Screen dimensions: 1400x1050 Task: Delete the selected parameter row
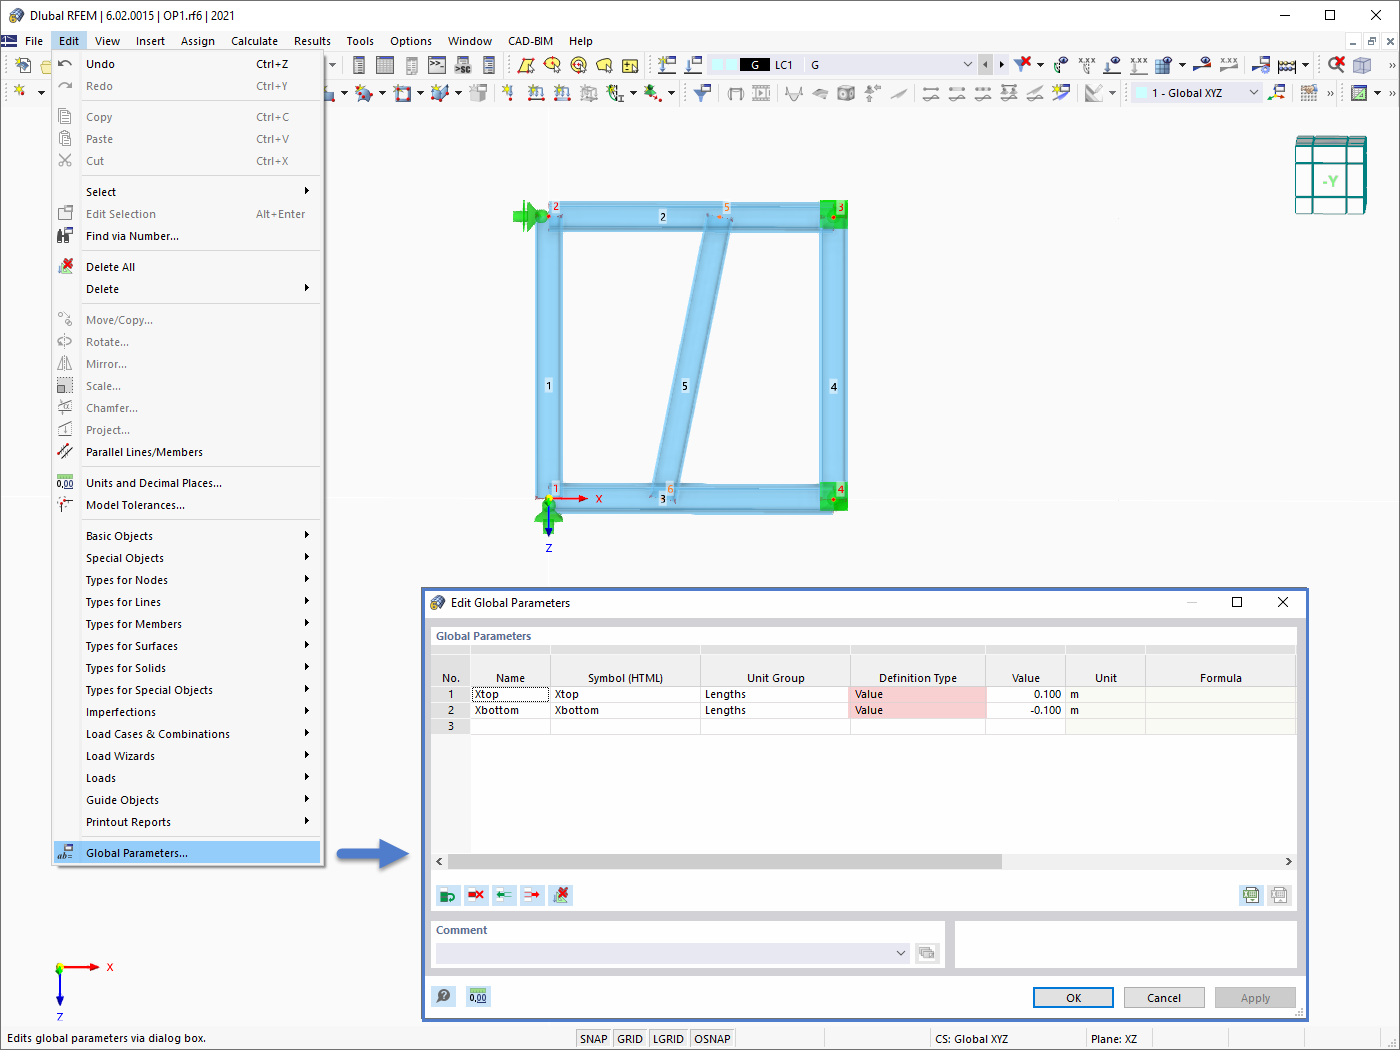pyautogui.click(x=475, y=895)
